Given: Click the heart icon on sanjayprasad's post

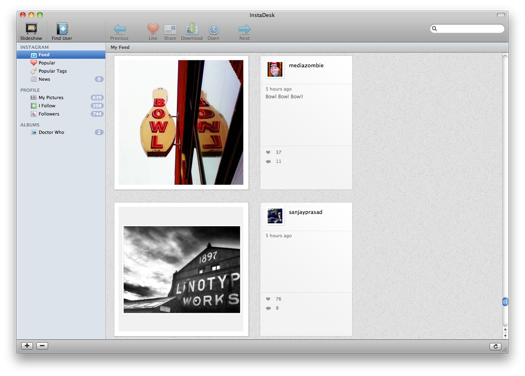Looking at the screenshot, I should pos(268,299).
